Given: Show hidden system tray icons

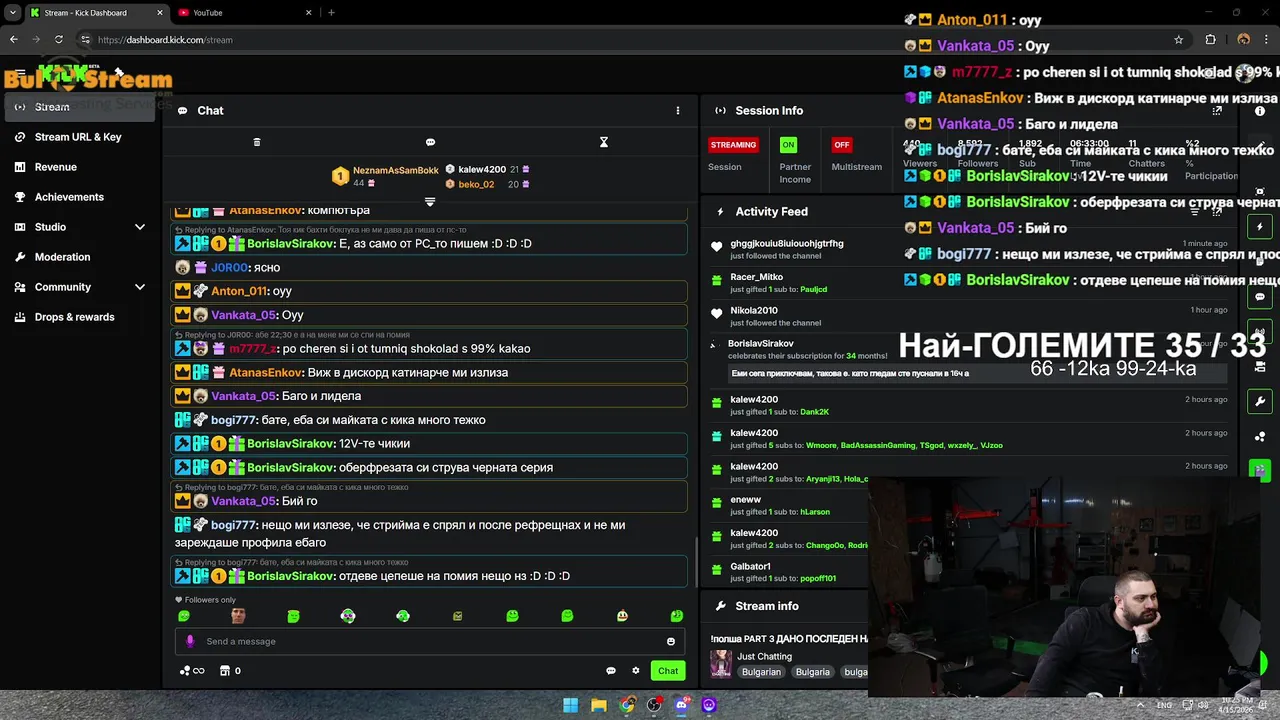Looking at the screenshot, I should pyautogui.click(x=1141, y=705).
